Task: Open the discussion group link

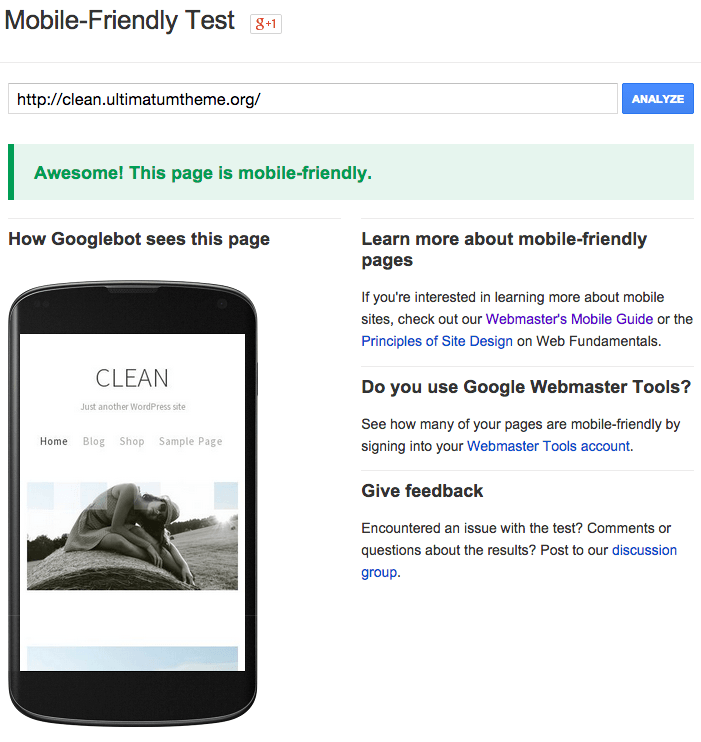Action: pos(644,550)
